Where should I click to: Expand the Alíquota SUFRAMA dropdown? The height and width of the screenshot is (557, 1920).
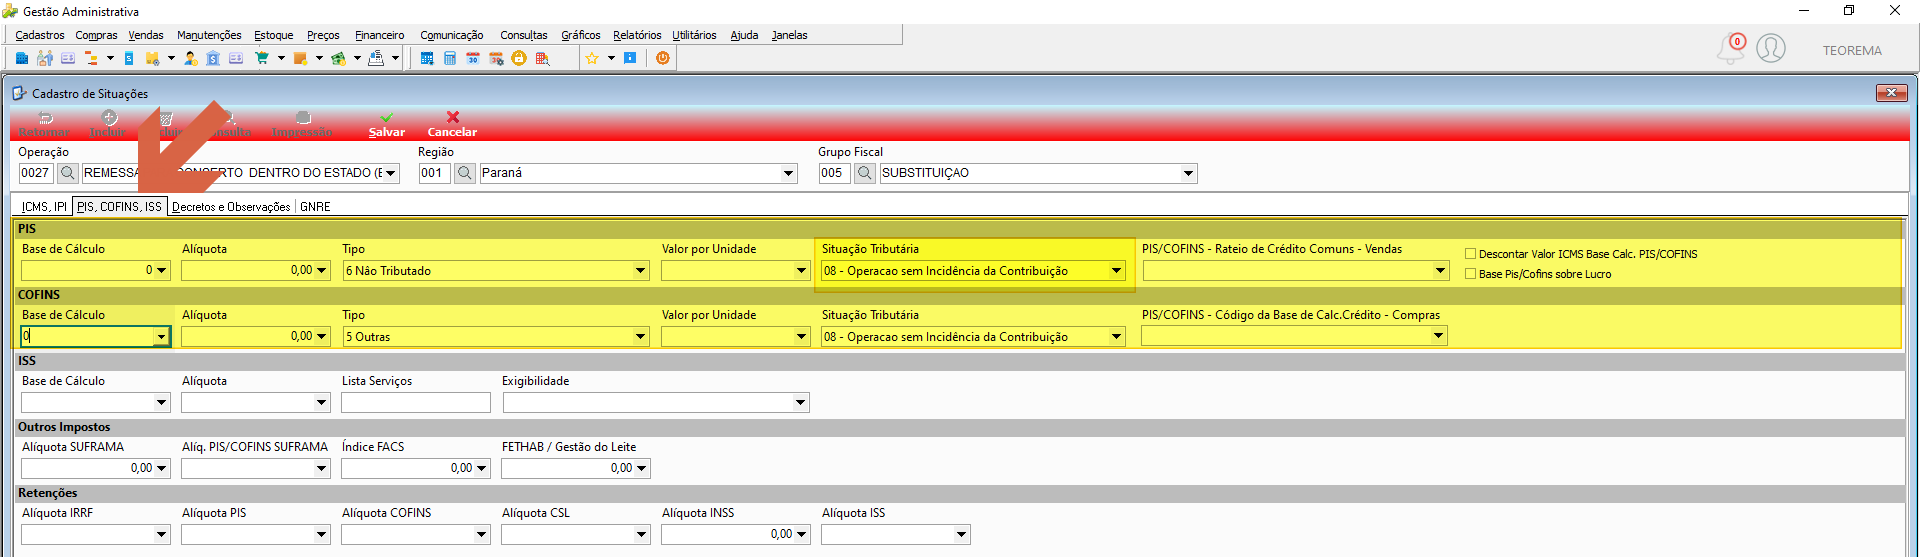[x=161, y=469]
